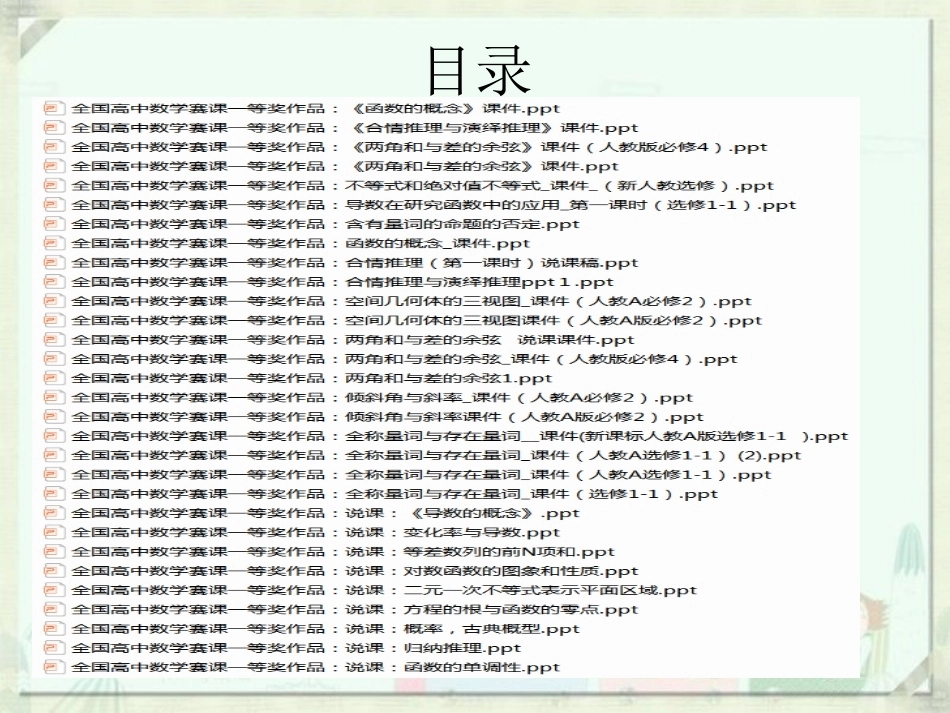Select 合情推理与演绎推理ppt 1.ppt

[343, 282]
